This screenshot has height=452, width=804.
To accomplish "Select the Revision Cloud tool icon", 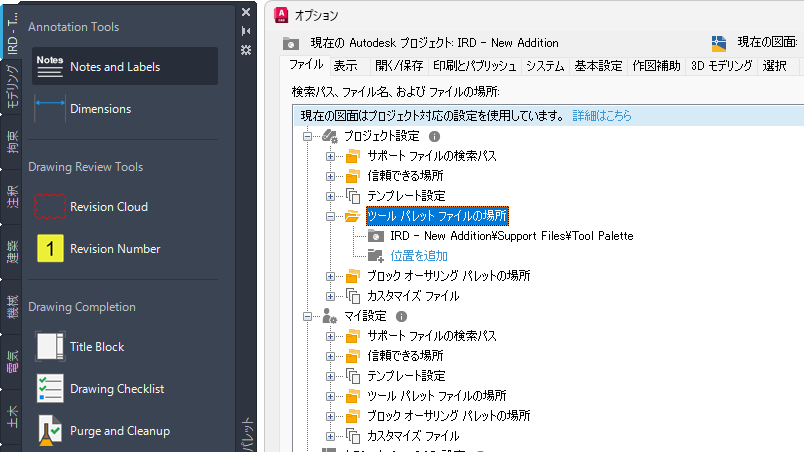I will pos(50,207).
